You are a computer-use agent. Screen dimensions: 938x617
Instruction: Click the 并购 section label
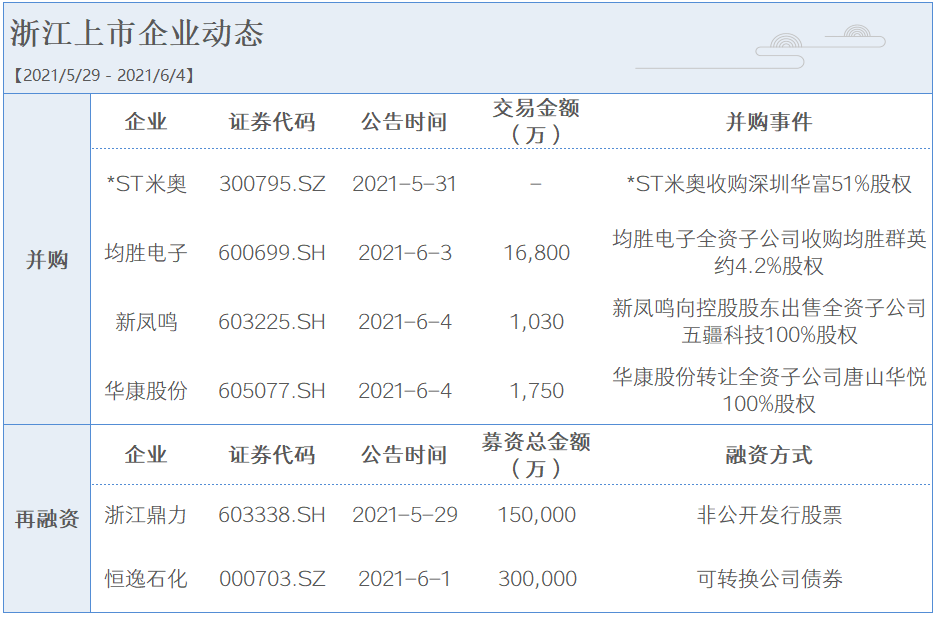pos(46,260)
